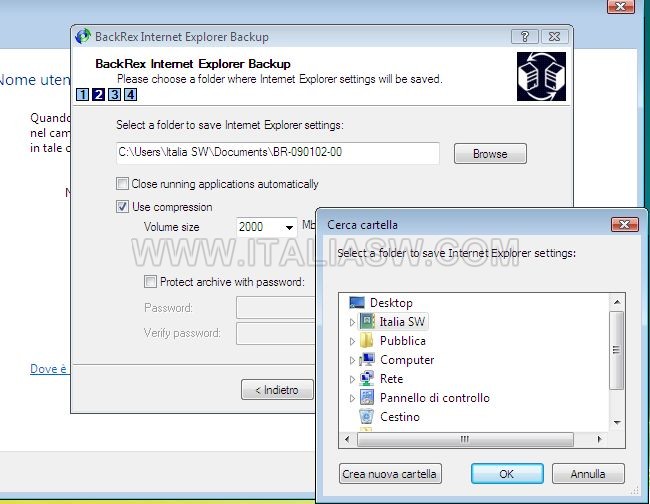This screenshot has height=504, width=650.
Task: Enable Protect archive with password
Action: tap(150, 282)
